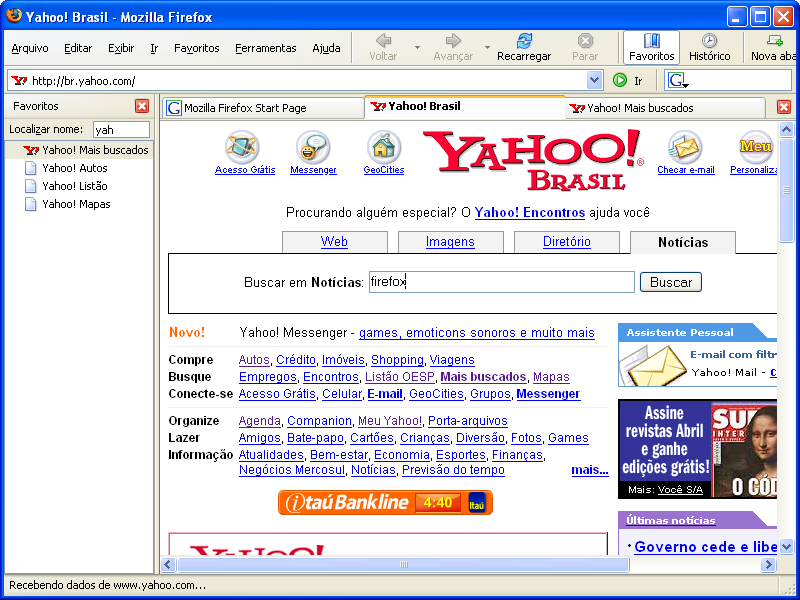The image size is (800, 600).
Task: Click the Checar e-mail envelope icon
Action: [685, 147]
